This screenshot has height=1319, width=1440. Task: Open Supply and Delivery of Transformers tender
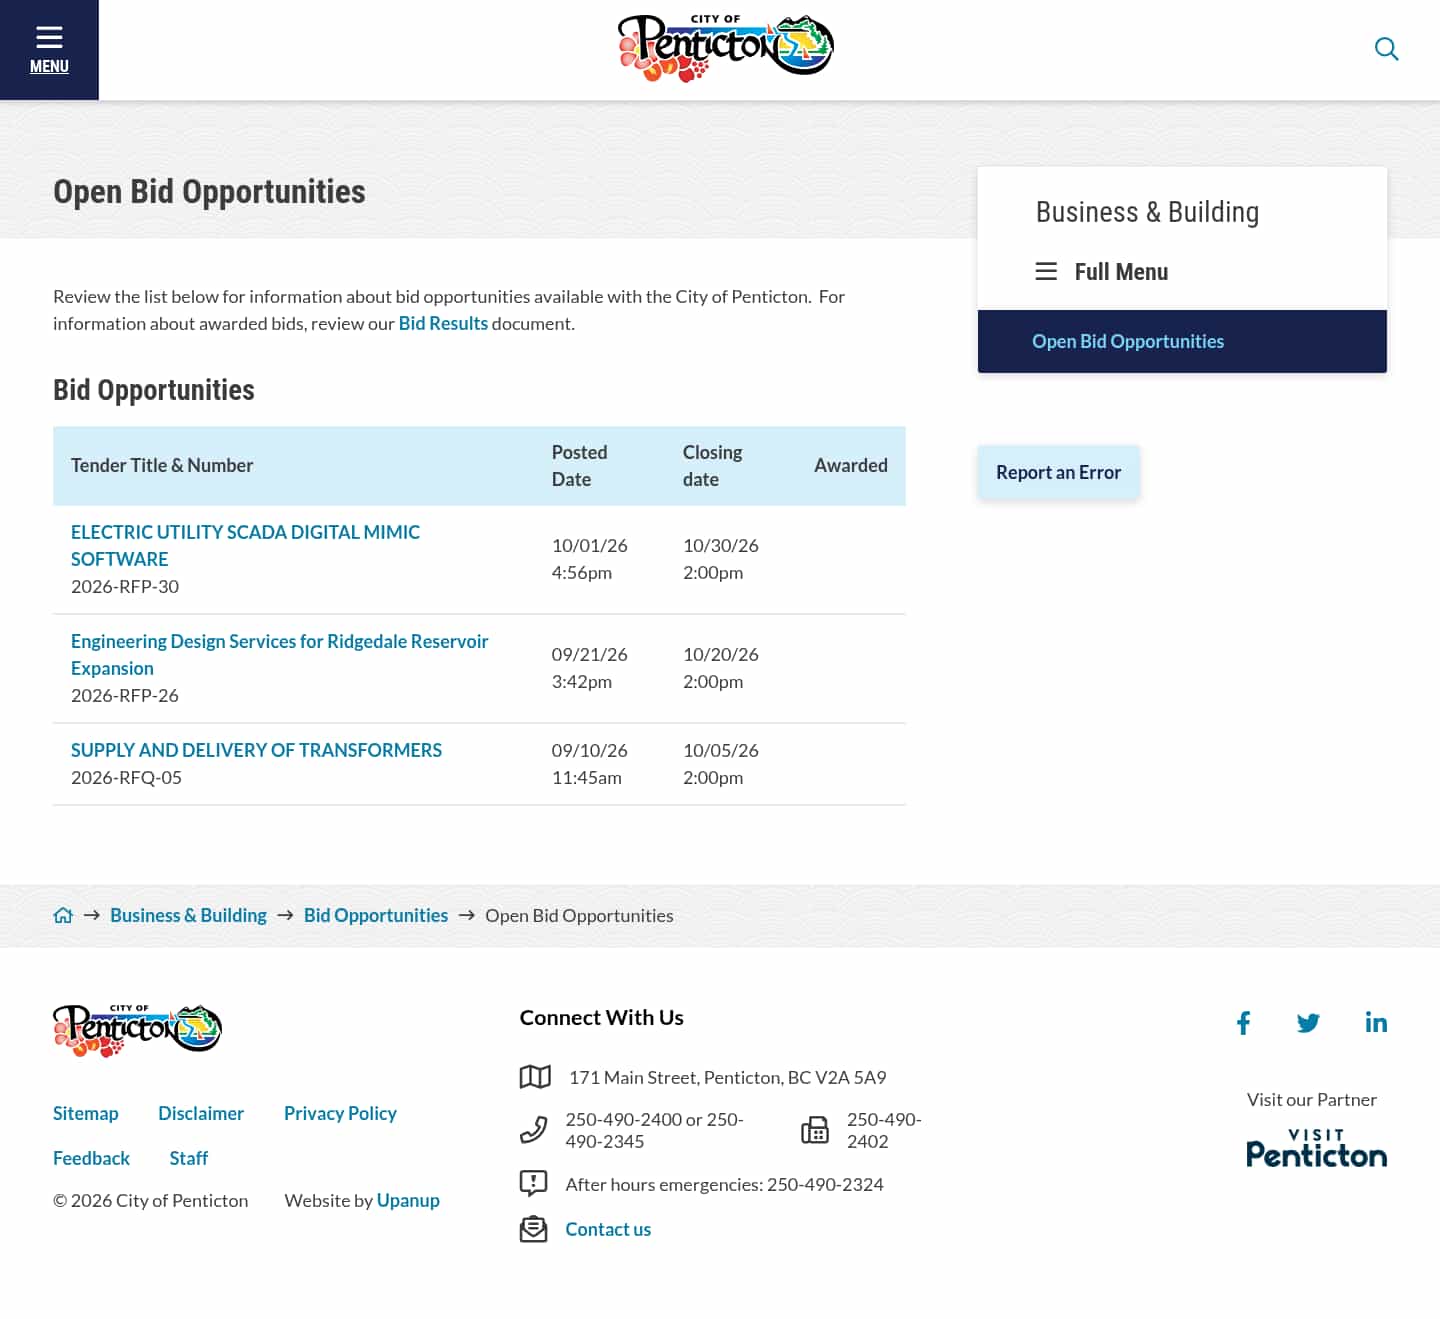coord(256,750)
